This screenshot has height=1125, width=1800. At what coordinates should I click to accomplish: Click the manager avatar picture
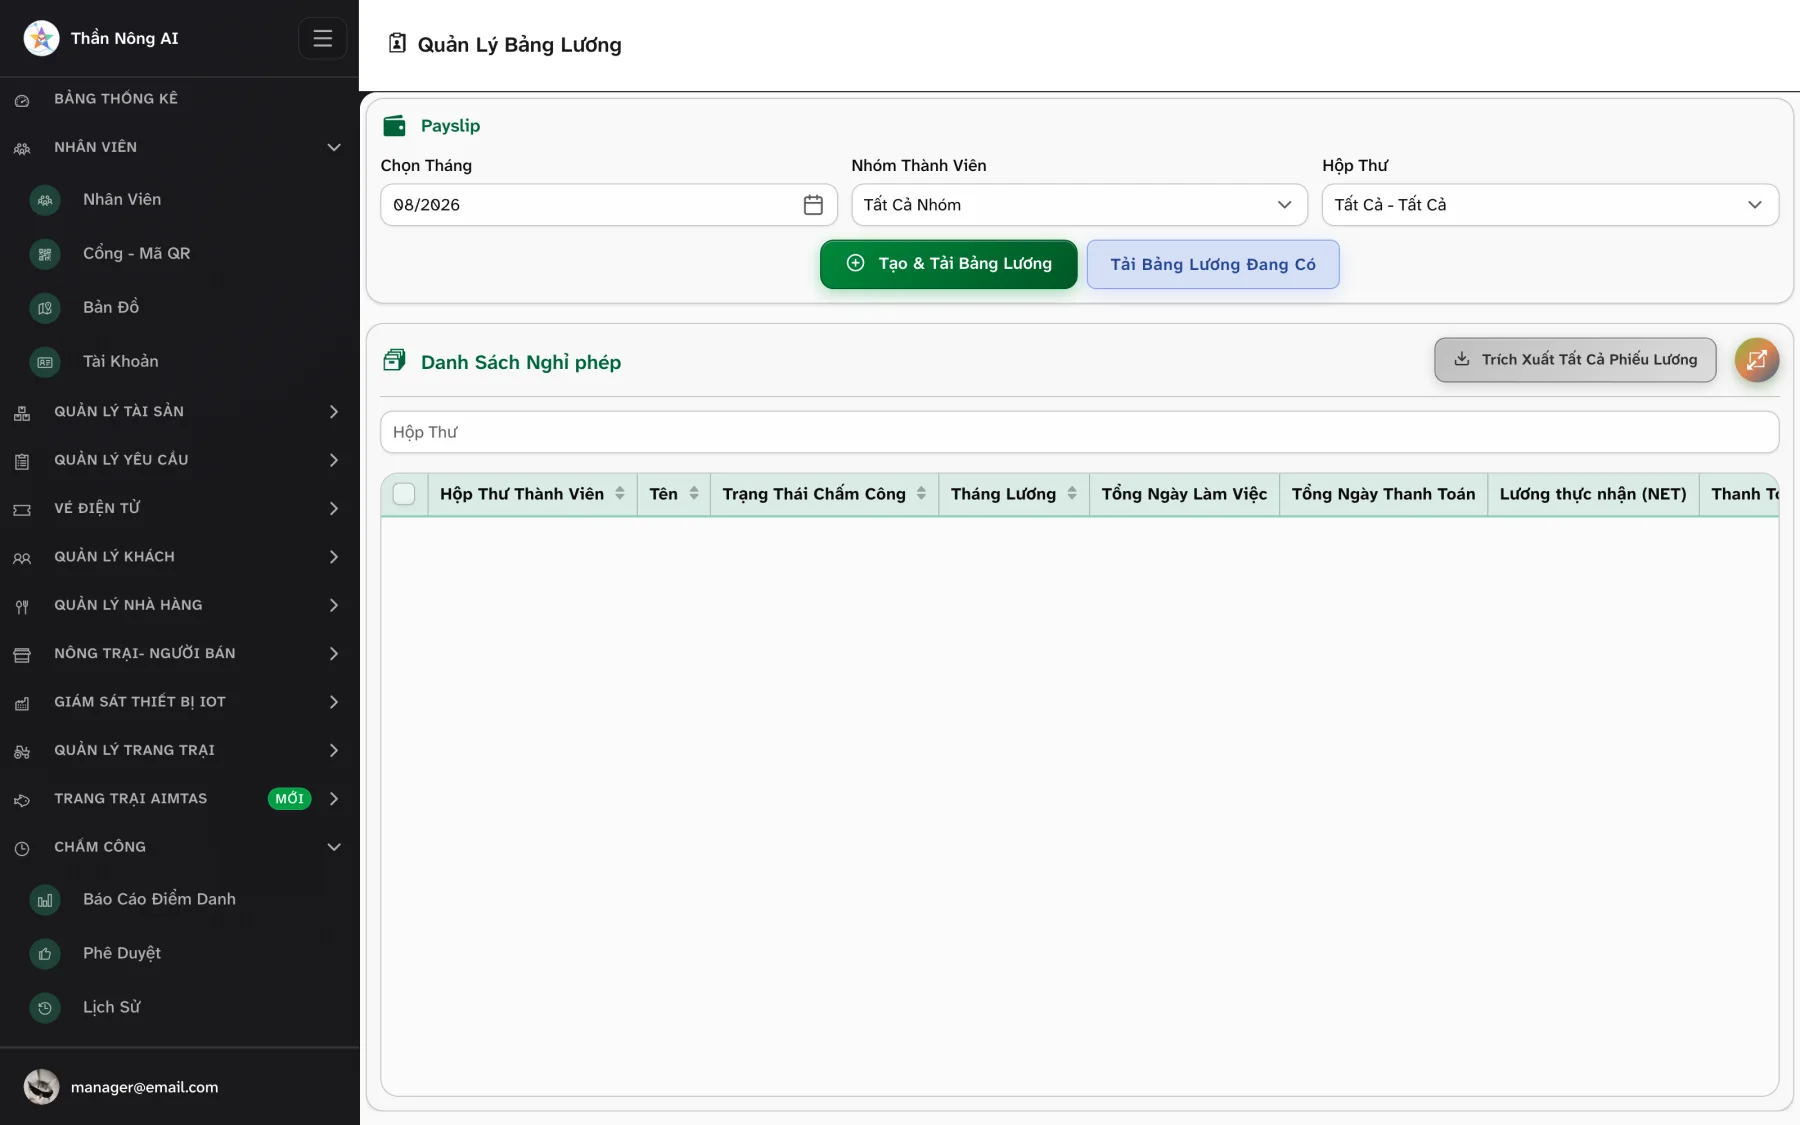[x=41, y=1087]
